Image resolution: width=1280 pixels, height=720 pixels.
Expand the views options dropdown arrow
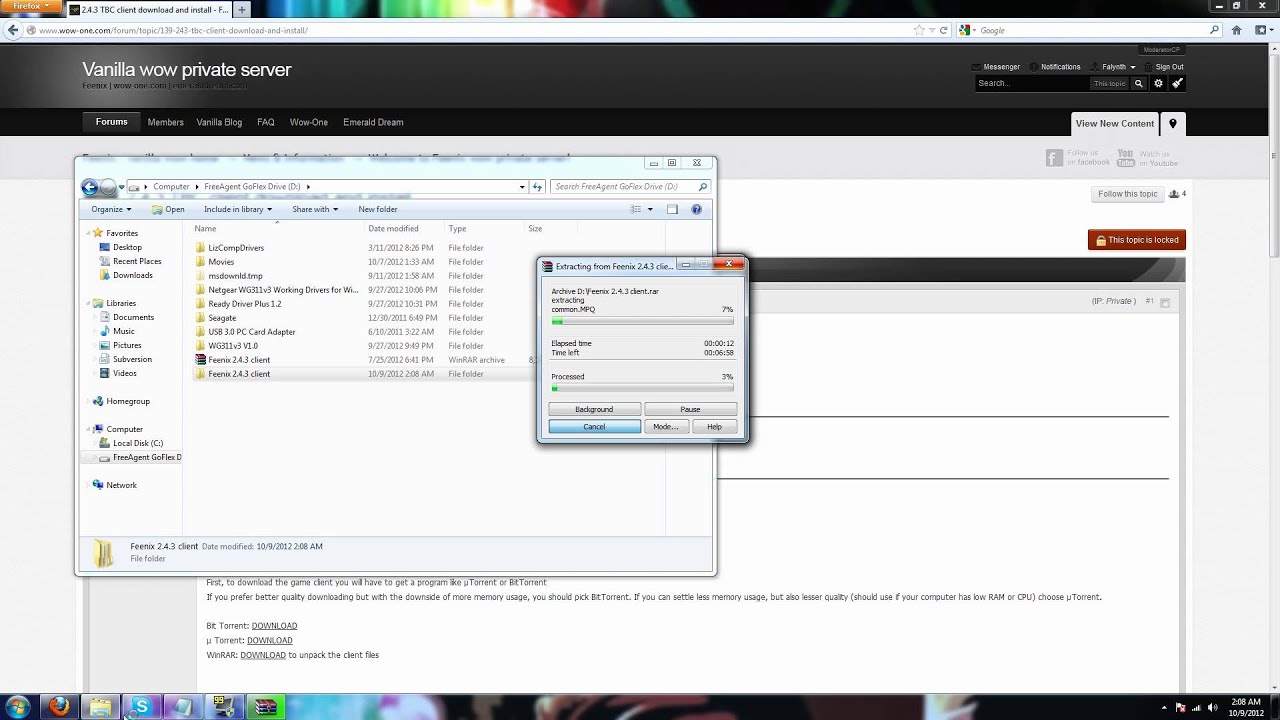650,209
